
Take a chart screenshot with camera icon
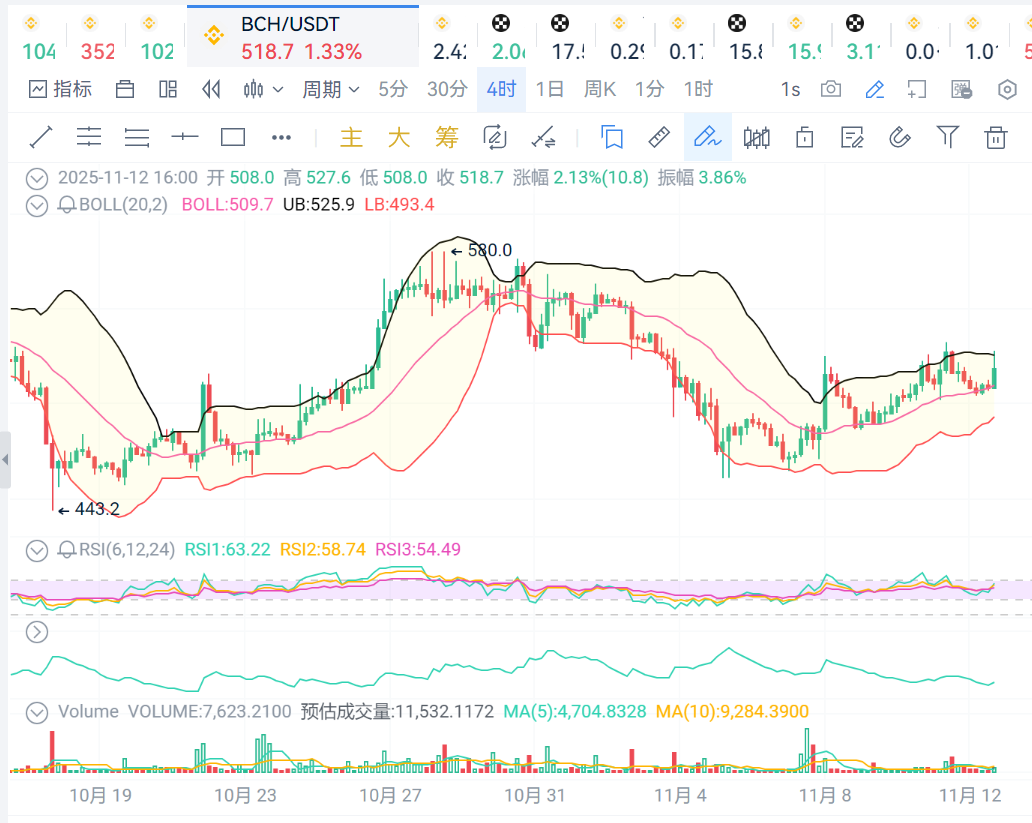pos(831,89)
